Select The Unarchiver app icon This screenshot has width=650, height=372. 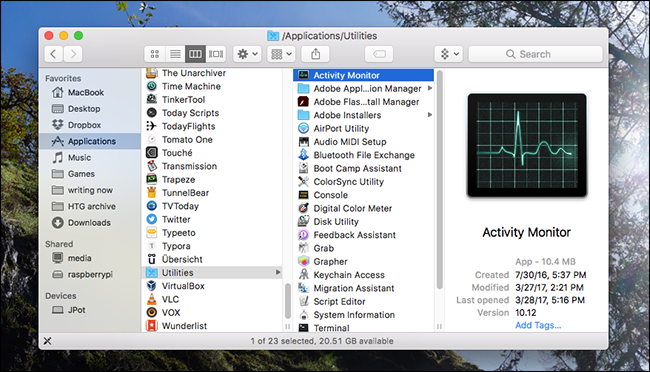(x=152, y=73)
